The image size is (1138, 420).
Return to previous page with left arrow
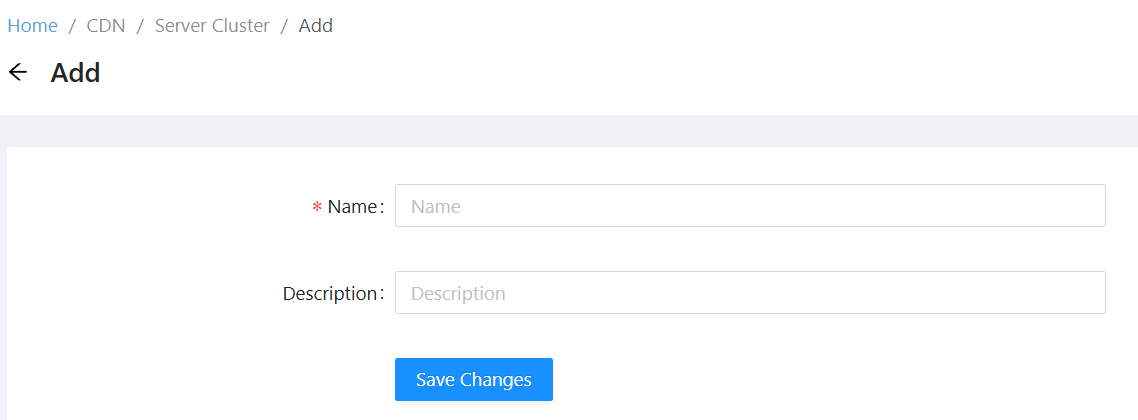click(17, 72)
